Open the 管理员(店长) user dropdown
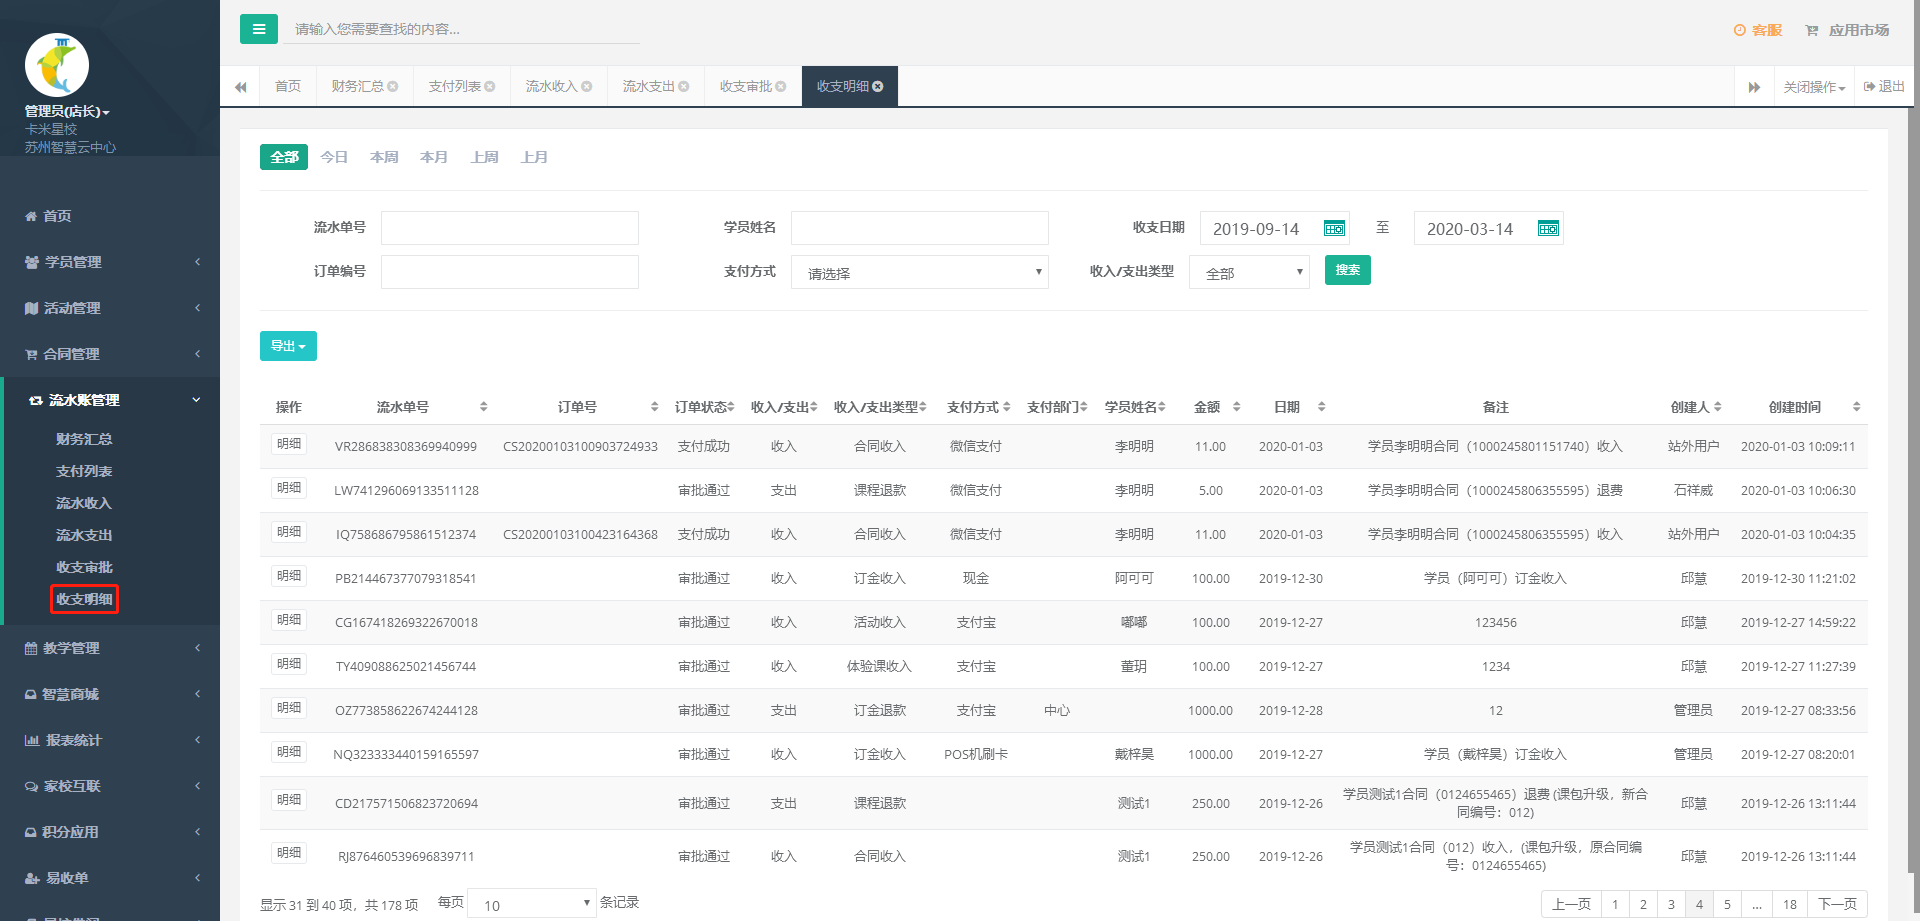Image resolution: width=1920 pixels, height=921 pixels. [67, 112]
